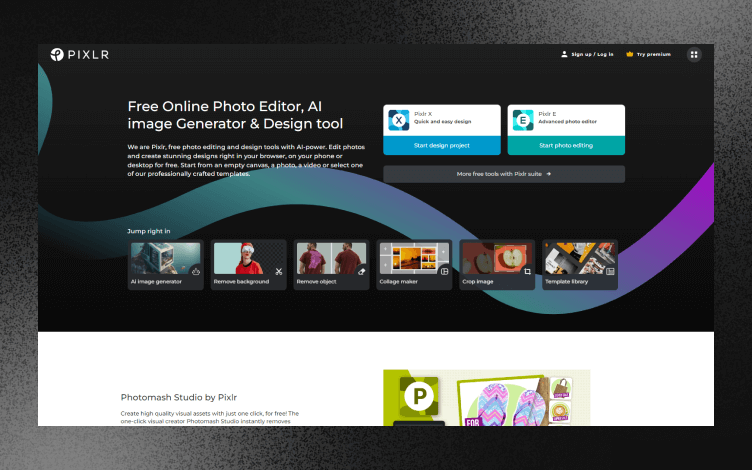The image size is (752, 470).
Task: Click the template icon on Template library
Action: click(610, 271)
